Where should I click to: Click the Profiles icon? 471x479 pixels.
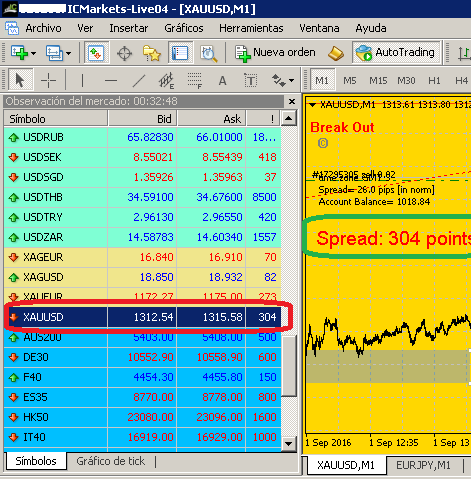[54, 53]
